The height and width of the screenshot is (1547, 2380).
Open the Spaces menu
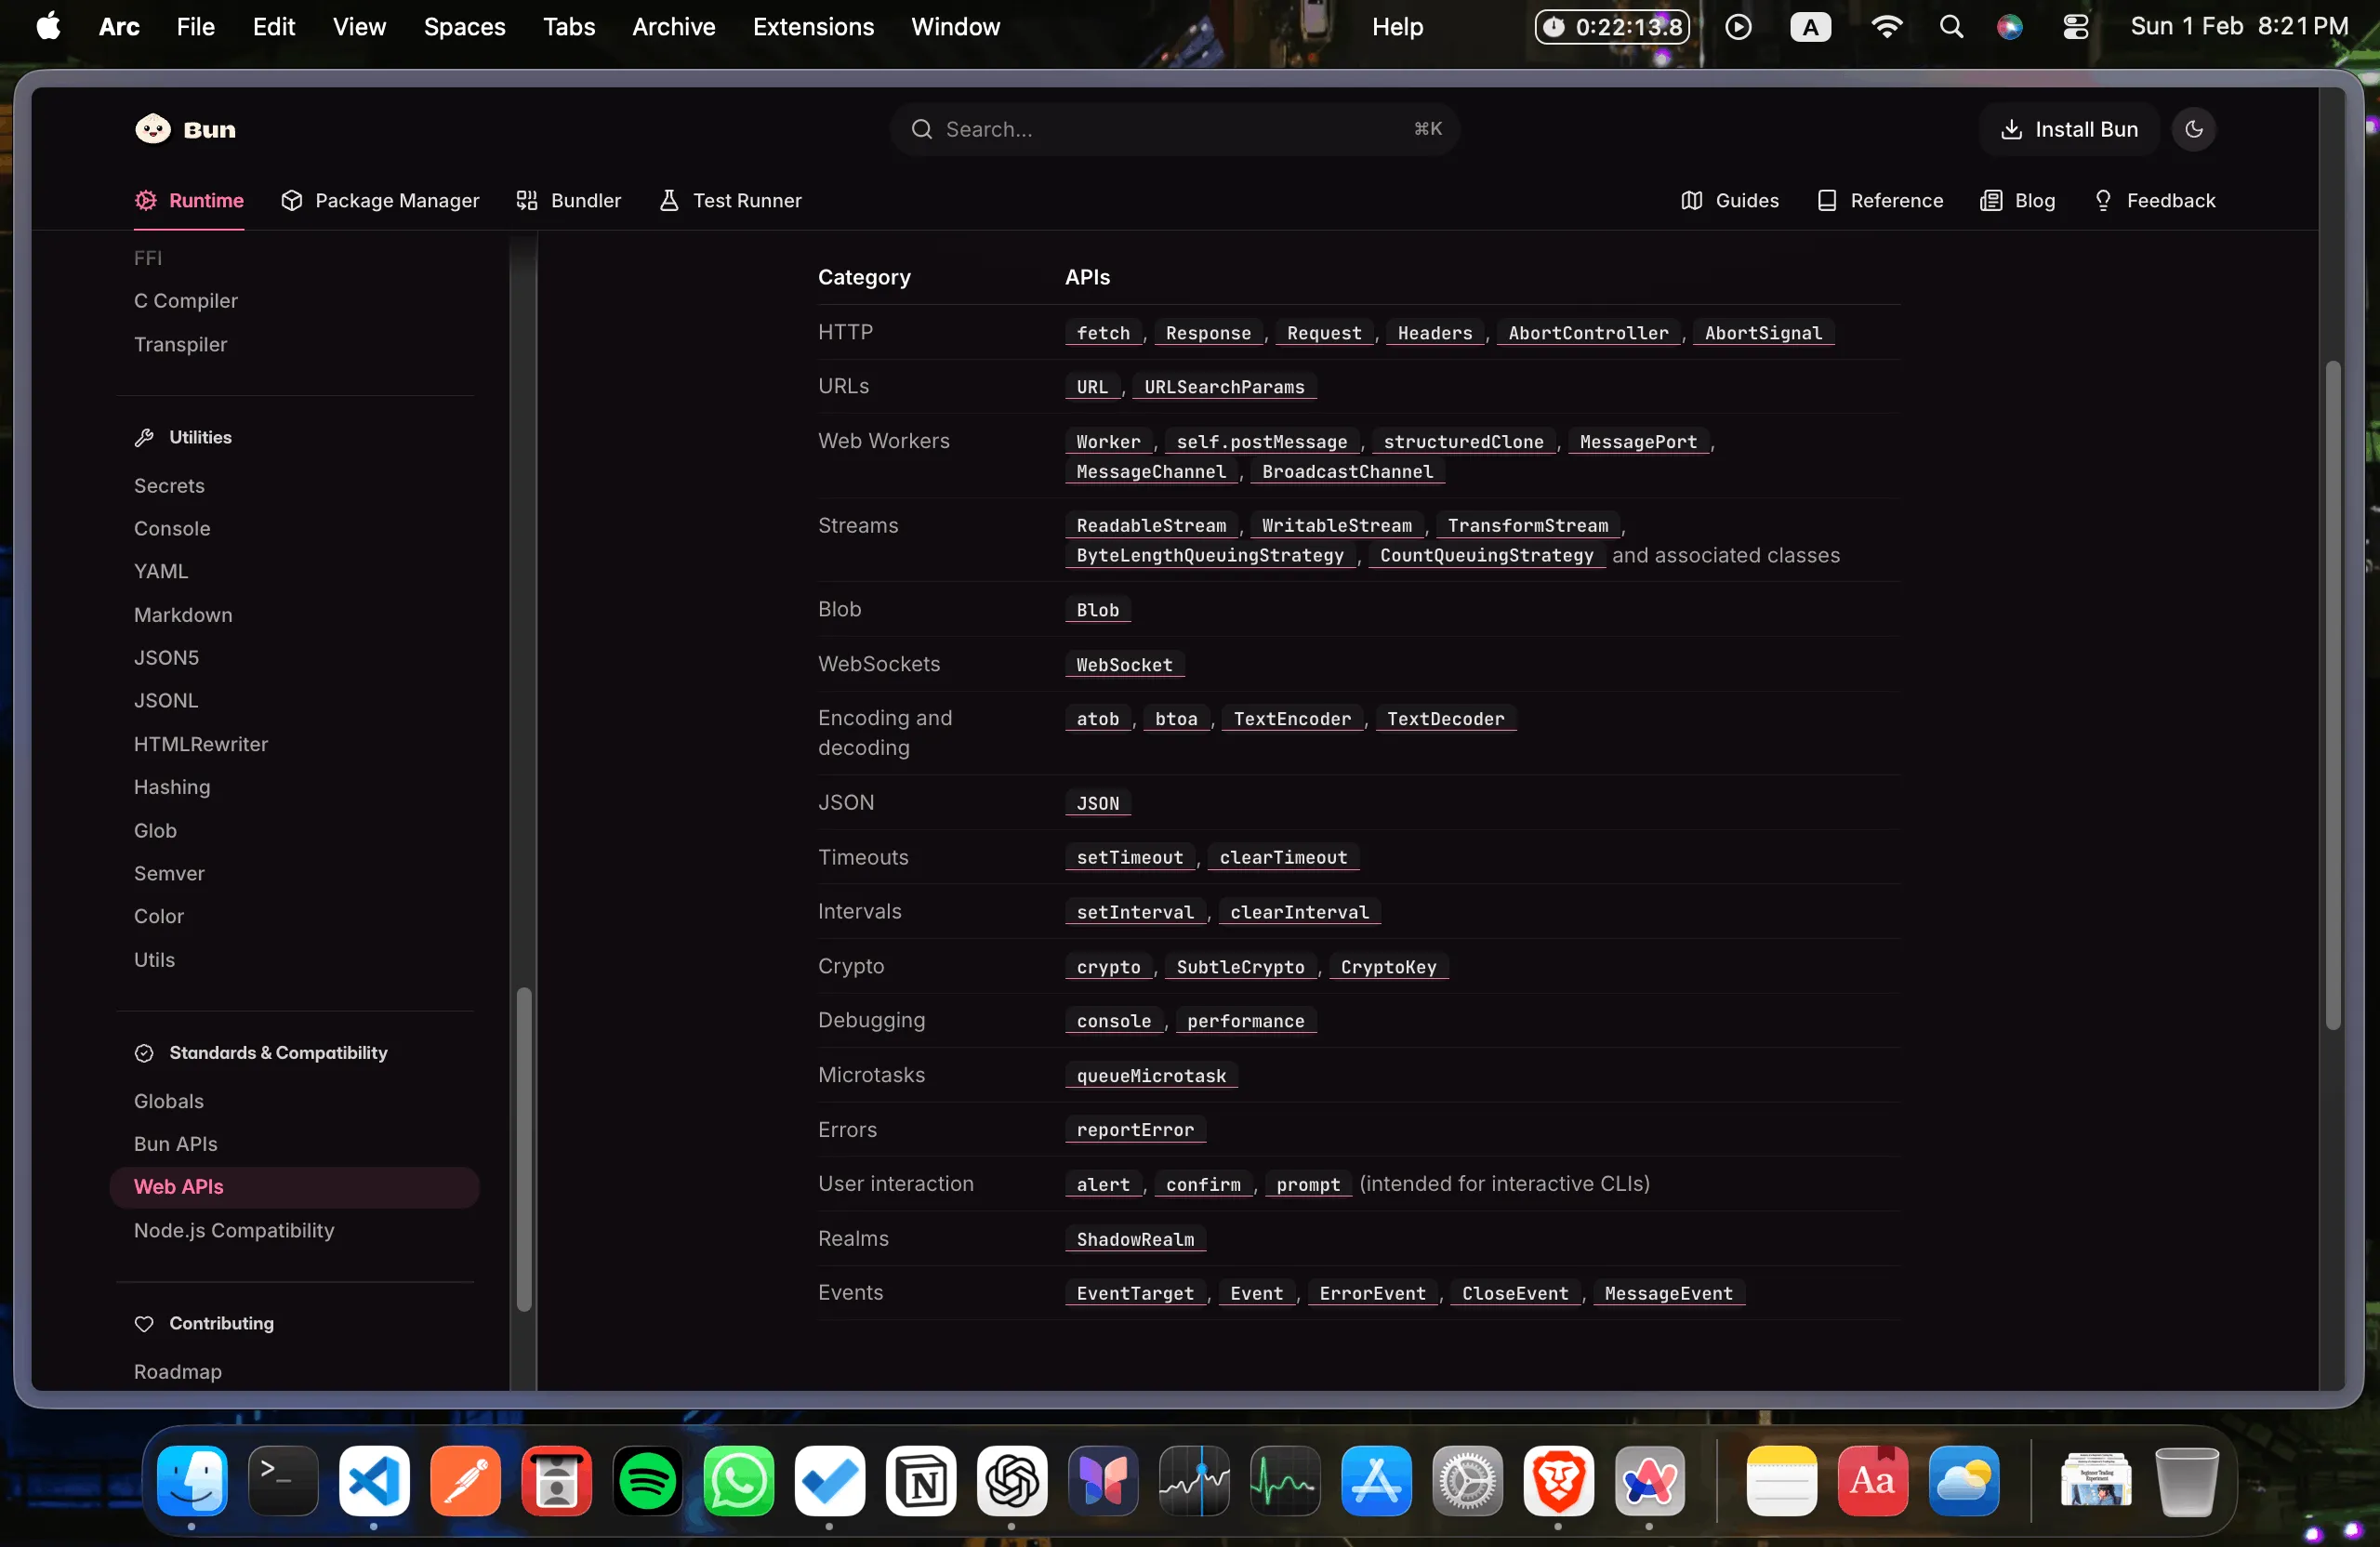[464, 27]
